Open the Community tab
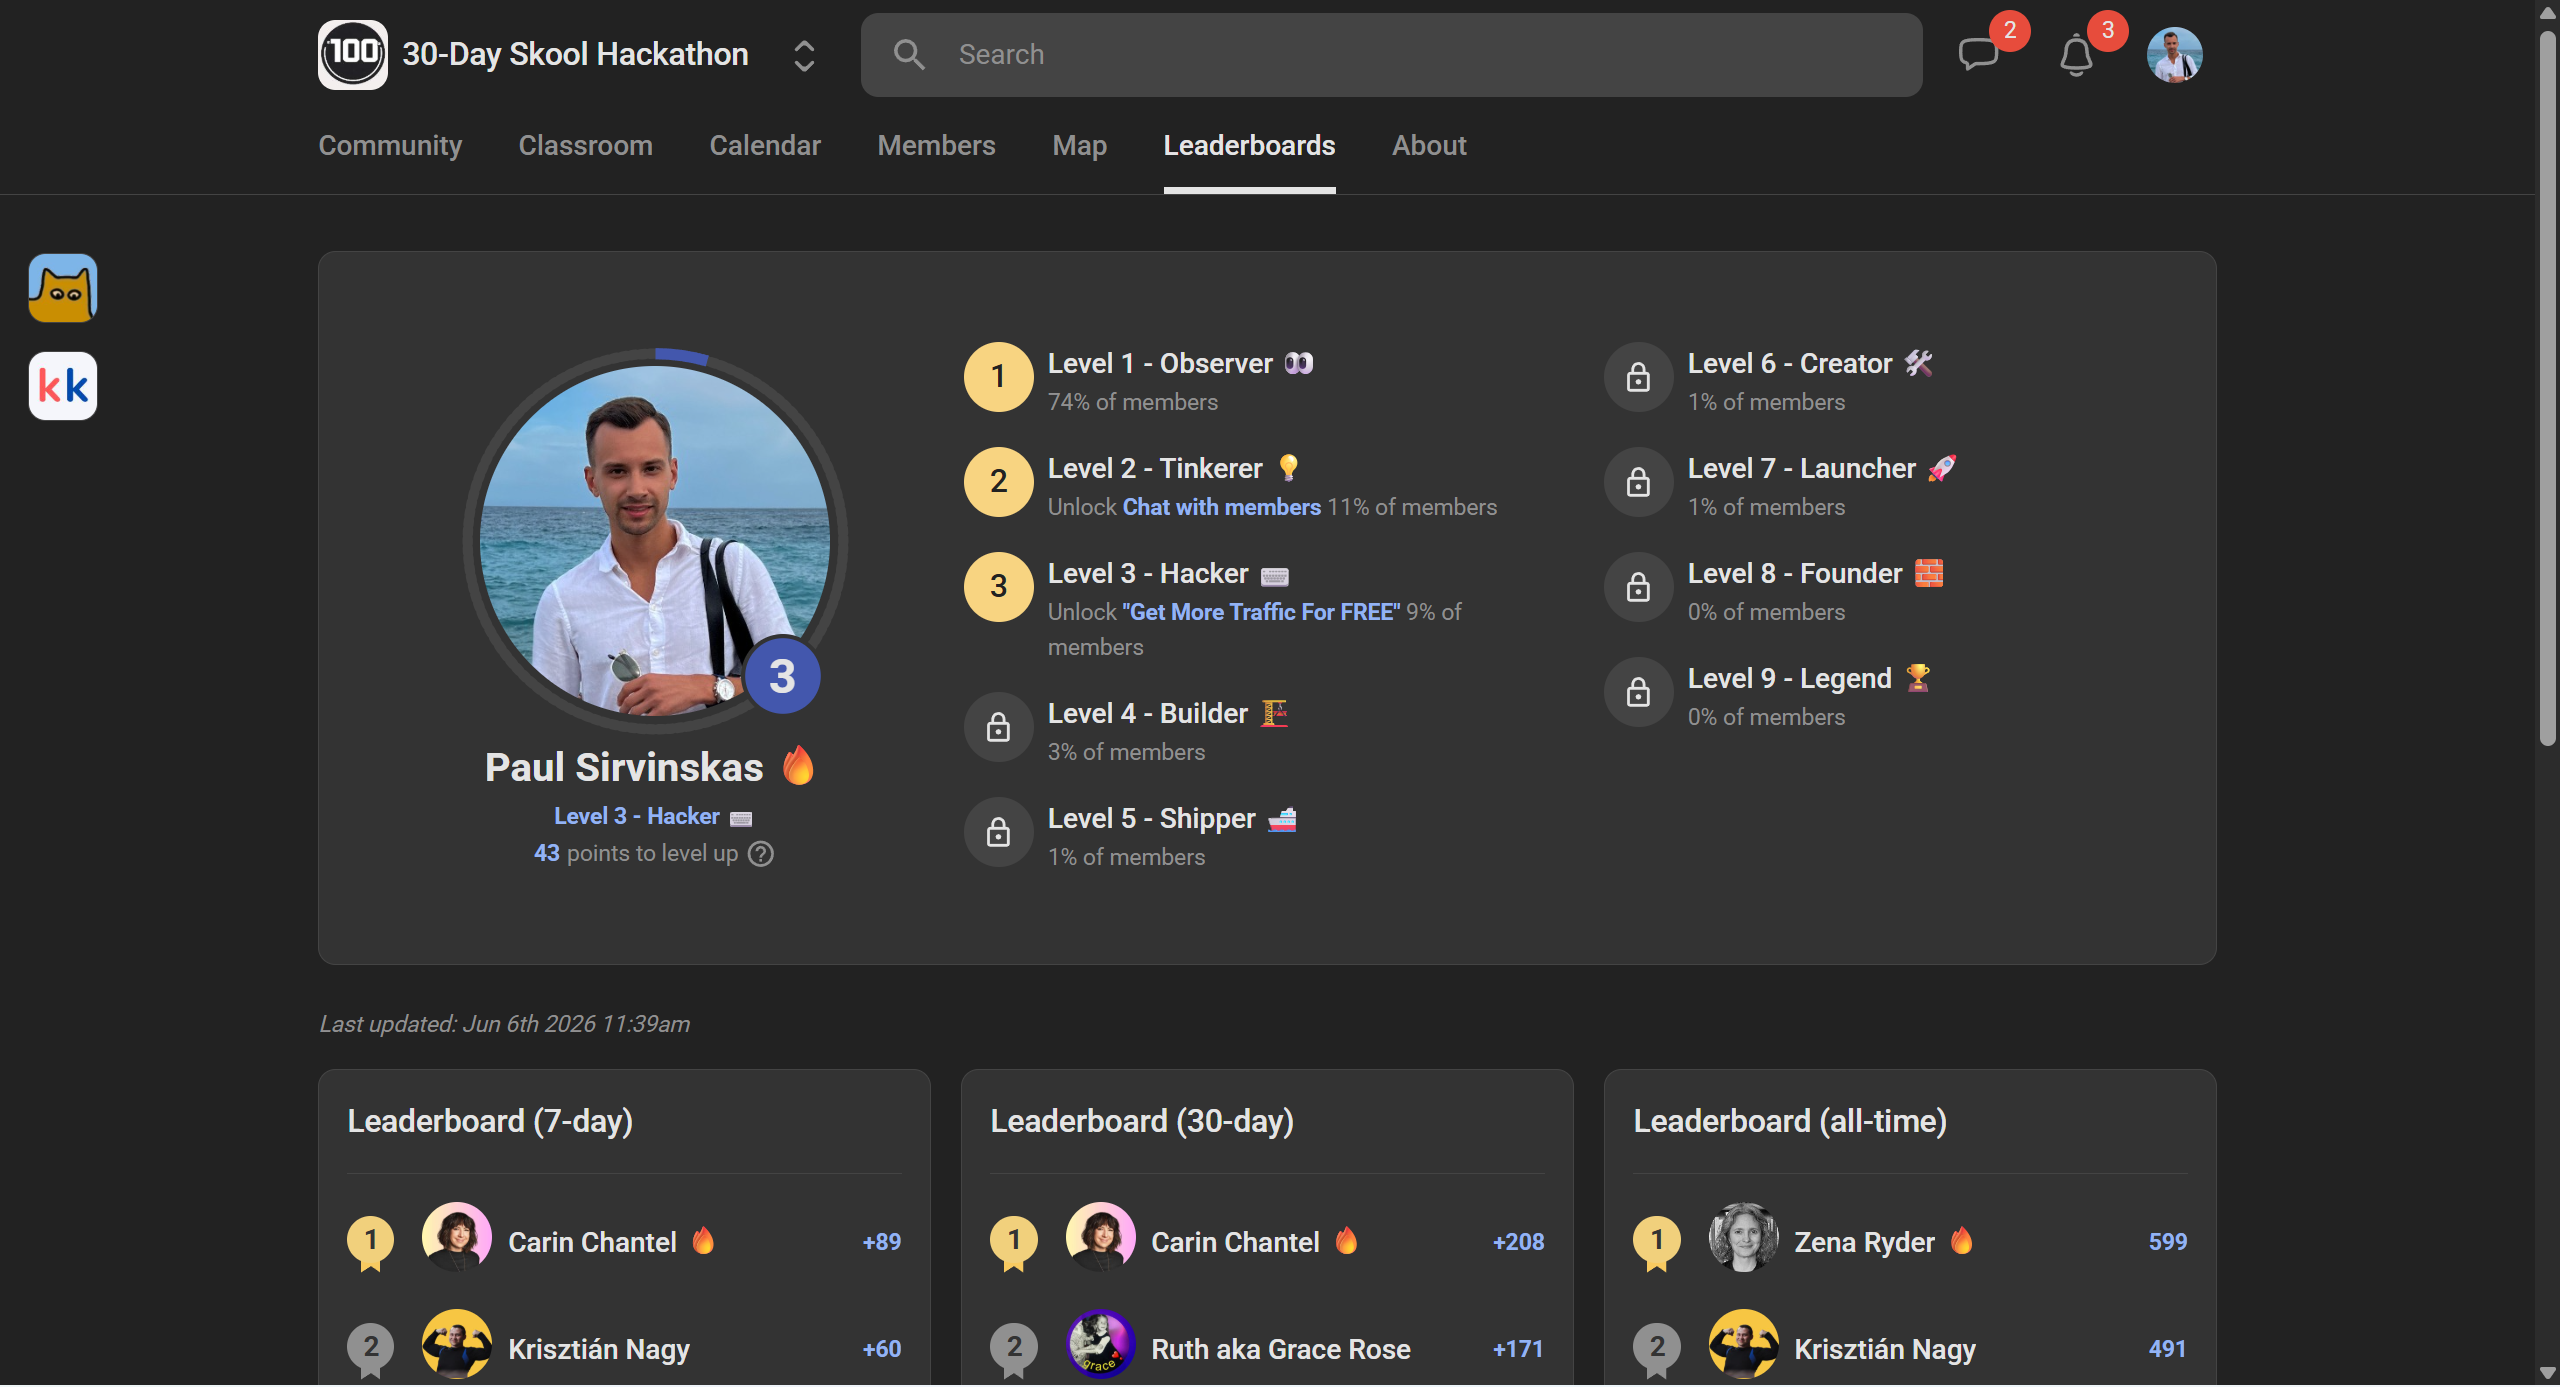Viewport: 2560px width, 1387px height. point(390,146)
